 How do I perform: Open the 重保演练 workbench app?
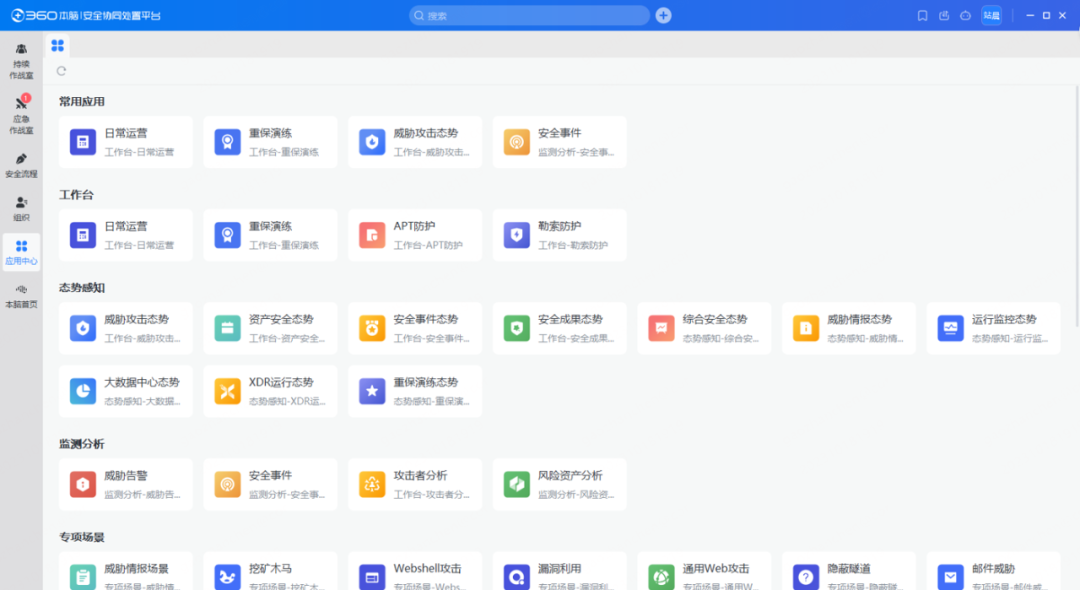coord(270,234)
